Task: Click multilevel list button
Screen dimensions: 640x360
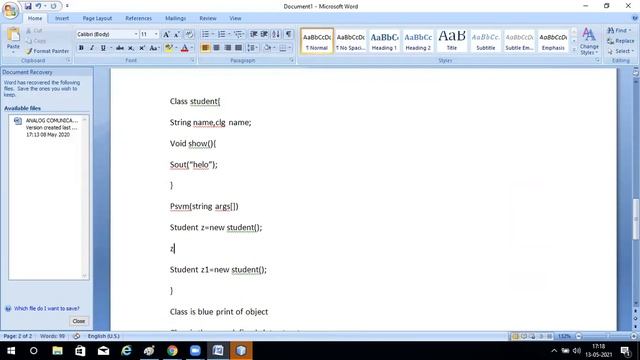Action: [x=239, y=34]
